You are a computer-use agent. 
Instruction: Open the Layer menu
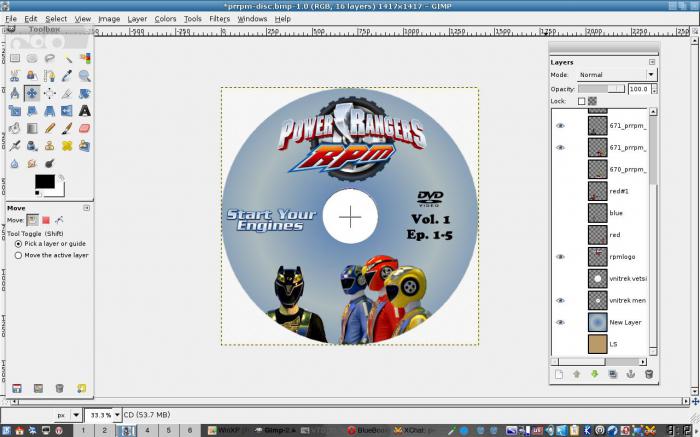137,19
